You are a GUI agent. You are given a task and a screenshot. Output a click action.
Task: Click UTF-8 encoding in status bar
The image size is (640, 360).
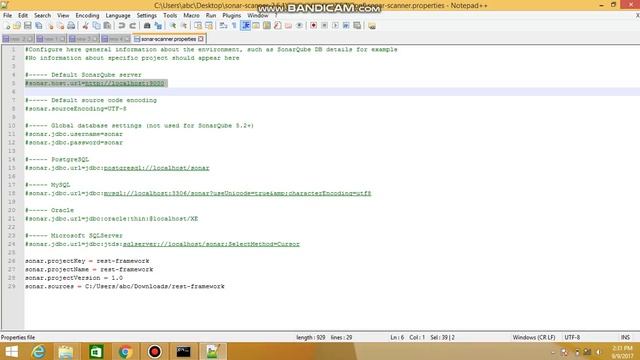(572, 338)
